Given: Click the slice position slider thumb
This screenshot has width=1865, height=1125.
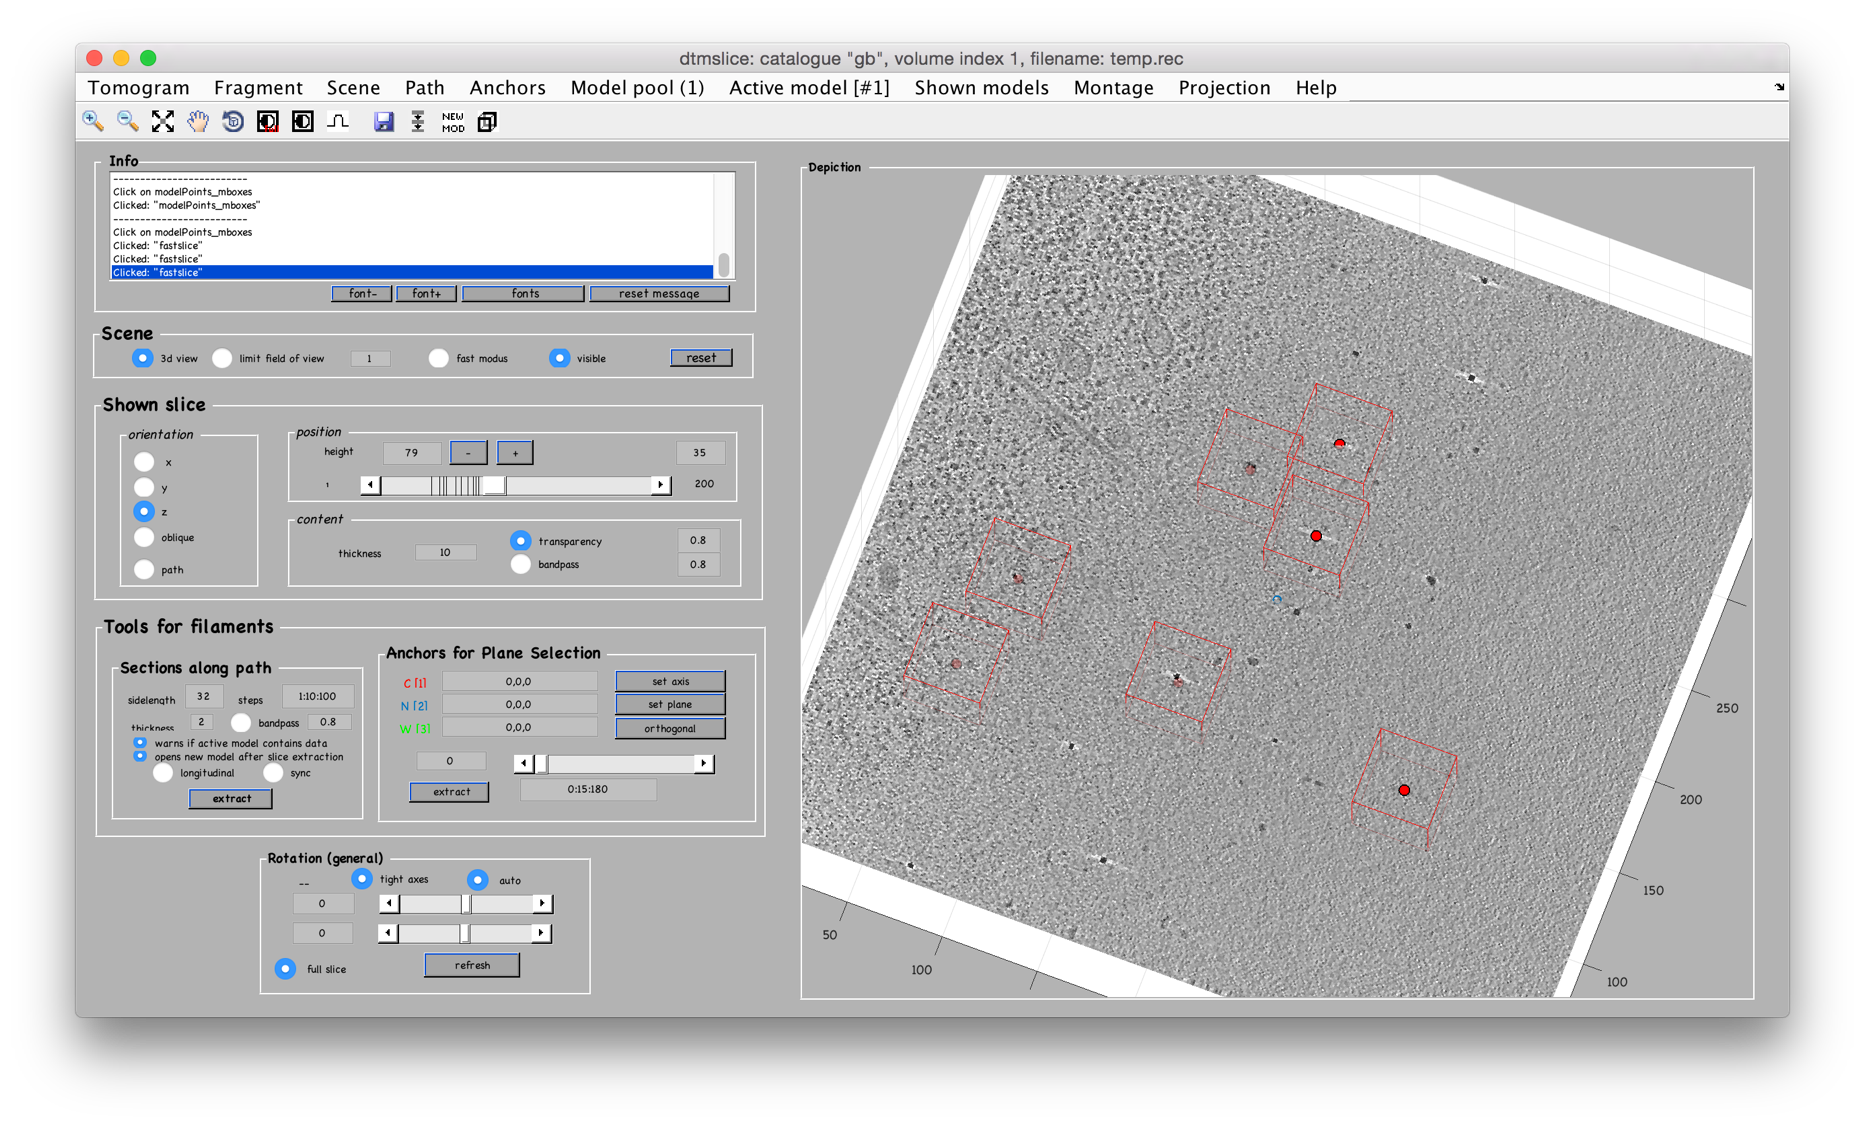Looking at the screenshot, I should click(494, 485).
